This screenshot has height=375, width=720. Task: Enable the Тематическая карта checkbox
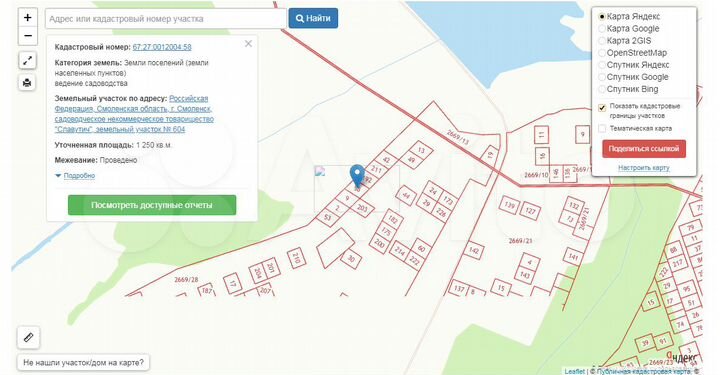click(x=602, y=129)
